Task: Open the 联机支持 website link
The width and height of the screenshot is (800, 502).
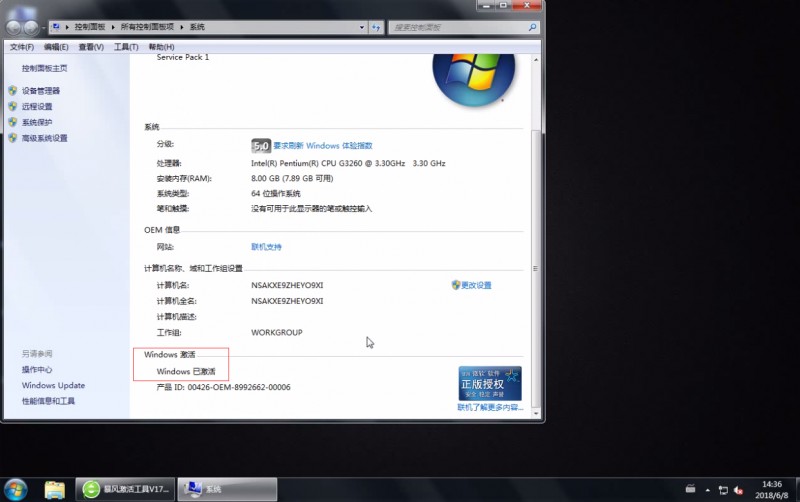Action: [x=266, y=247]
